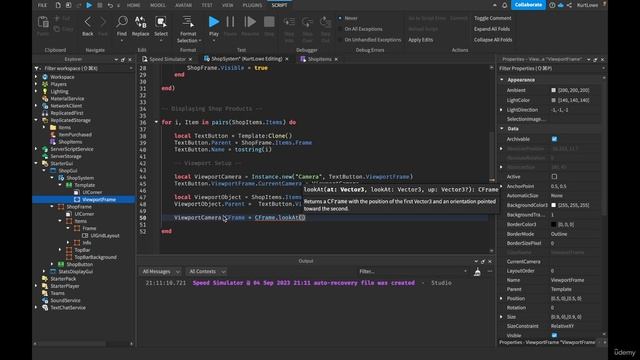640x360 pixels.
Task: Expand the Workspace tree node
Action: pos(36,77)
